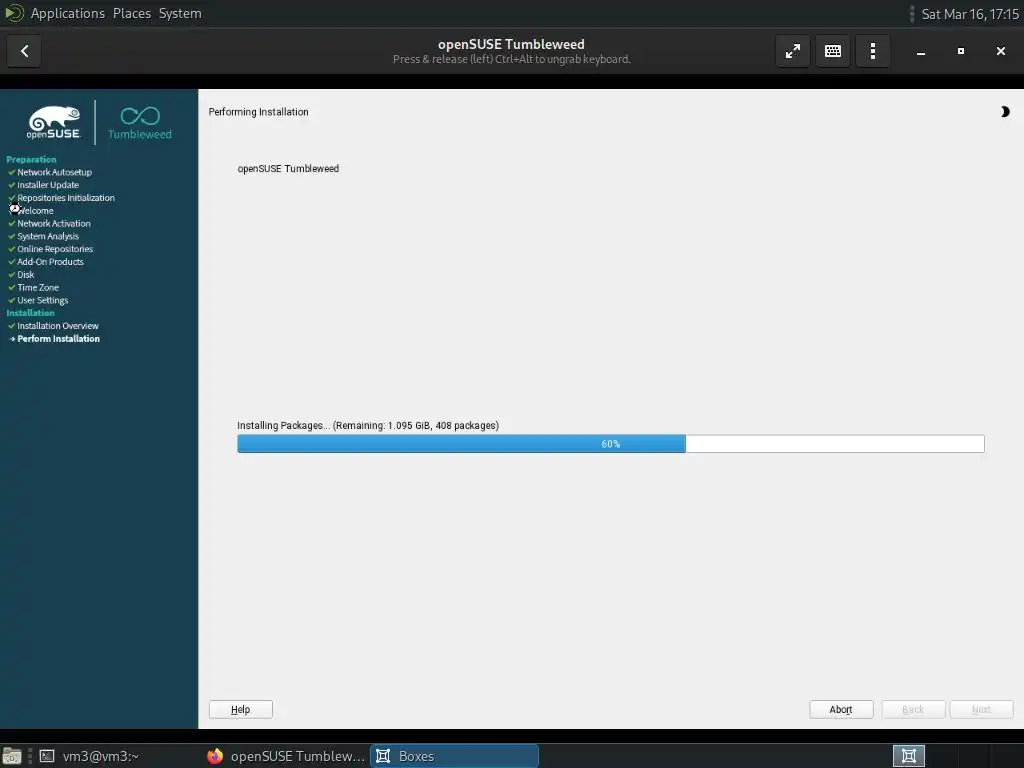Select Disk step in sidebar

[25, 274]
